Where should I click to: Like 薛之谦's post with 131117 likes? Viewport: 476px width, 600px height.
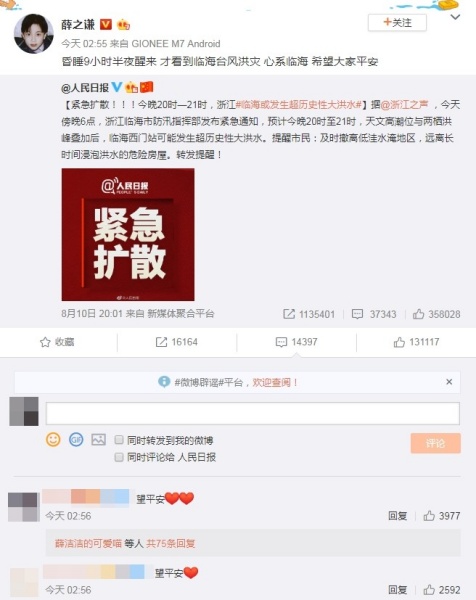[x=416, y=342]
